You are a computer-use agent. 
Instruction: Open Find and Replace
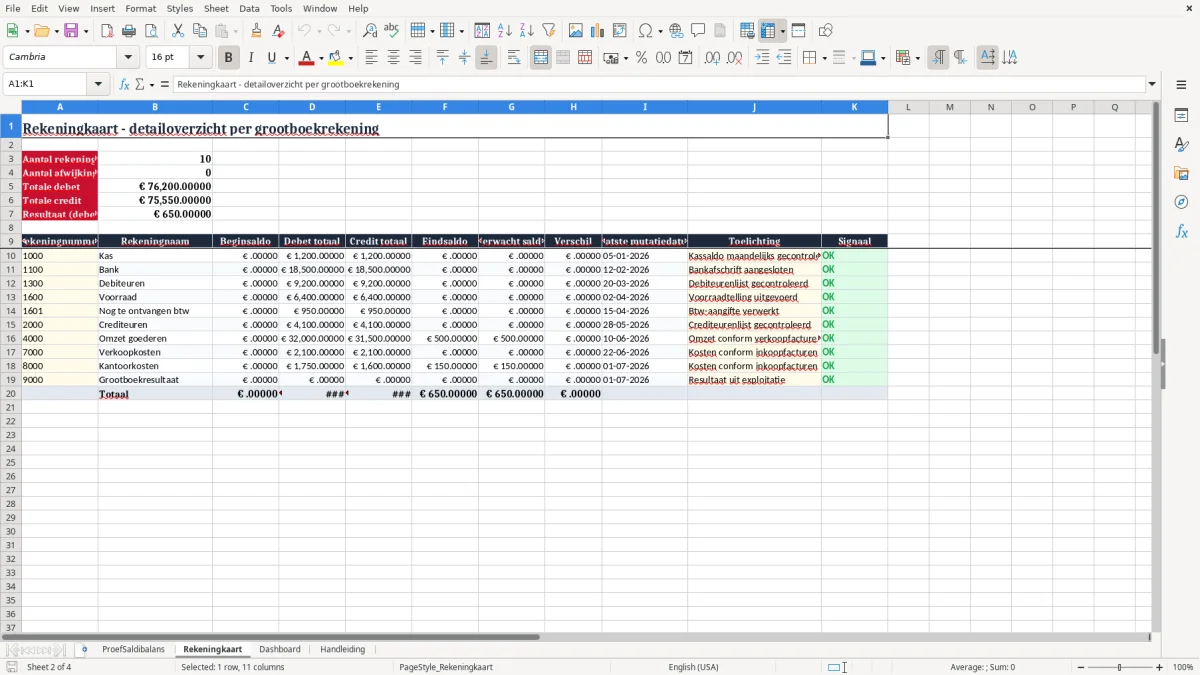coord(370,31)
